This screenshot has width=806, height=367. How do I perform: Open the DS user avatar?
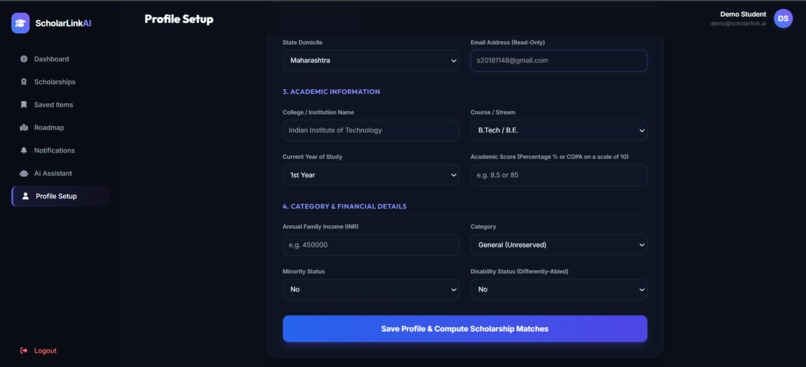click(x=783, y=19)
